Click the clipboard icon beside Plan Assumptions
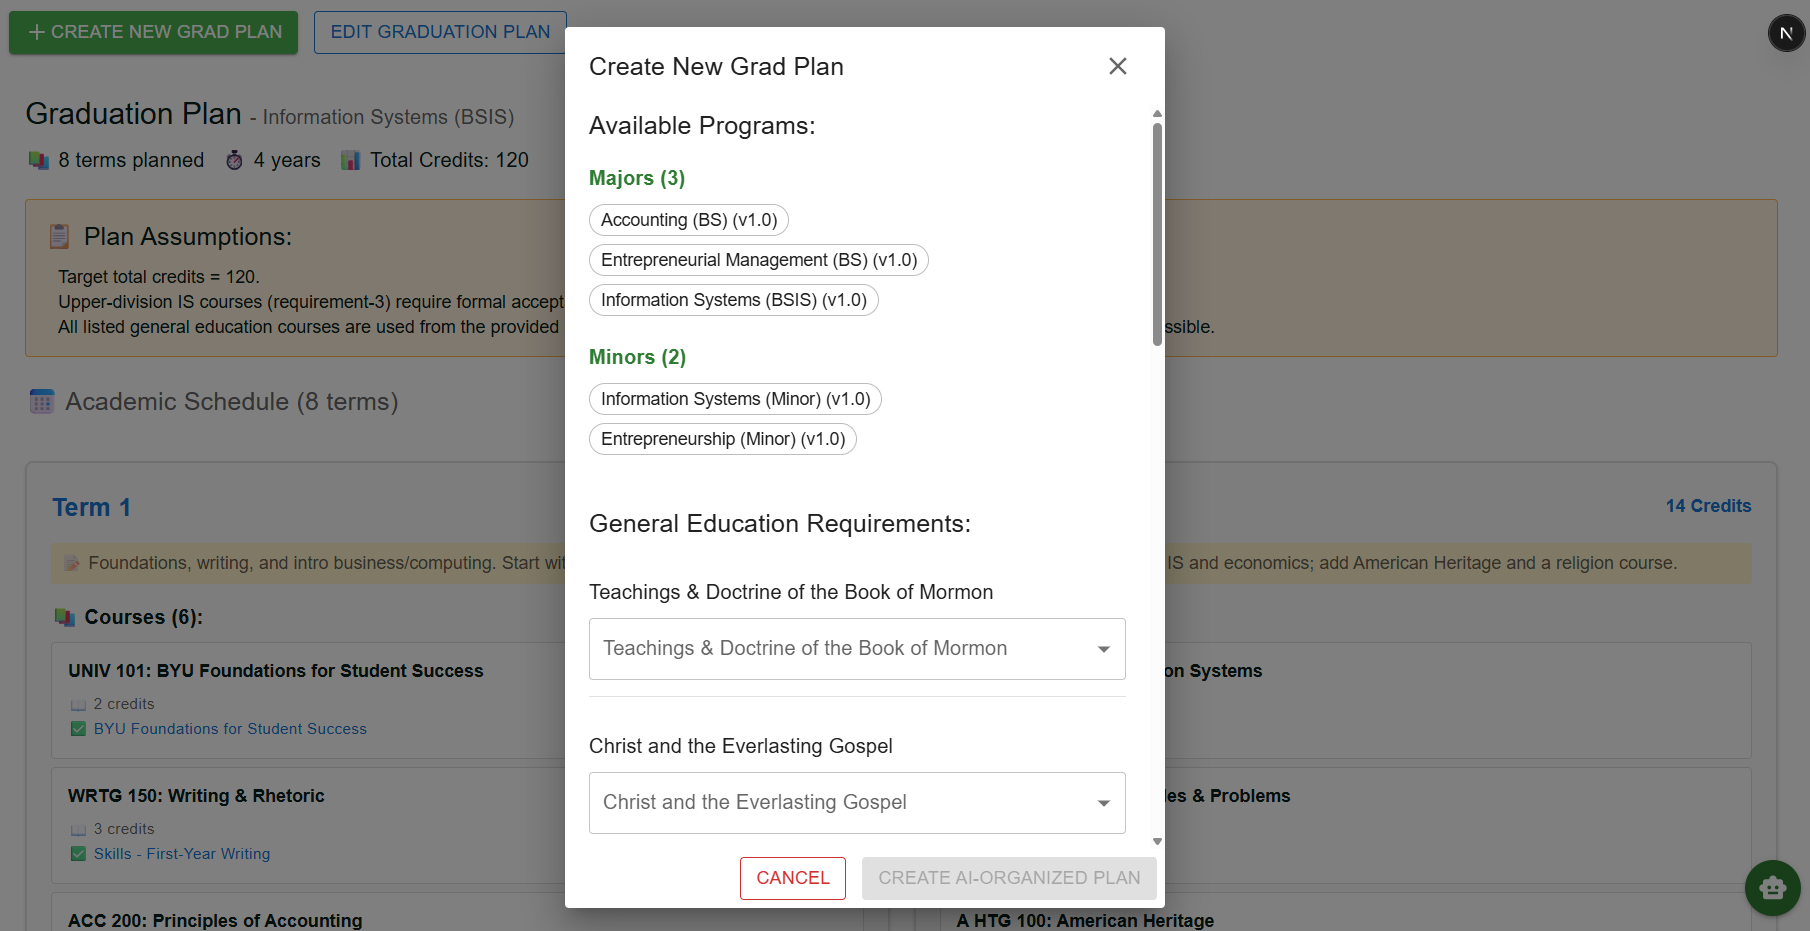The width and height of the screenshot is (1810, 931). click(x=60, y=237)
